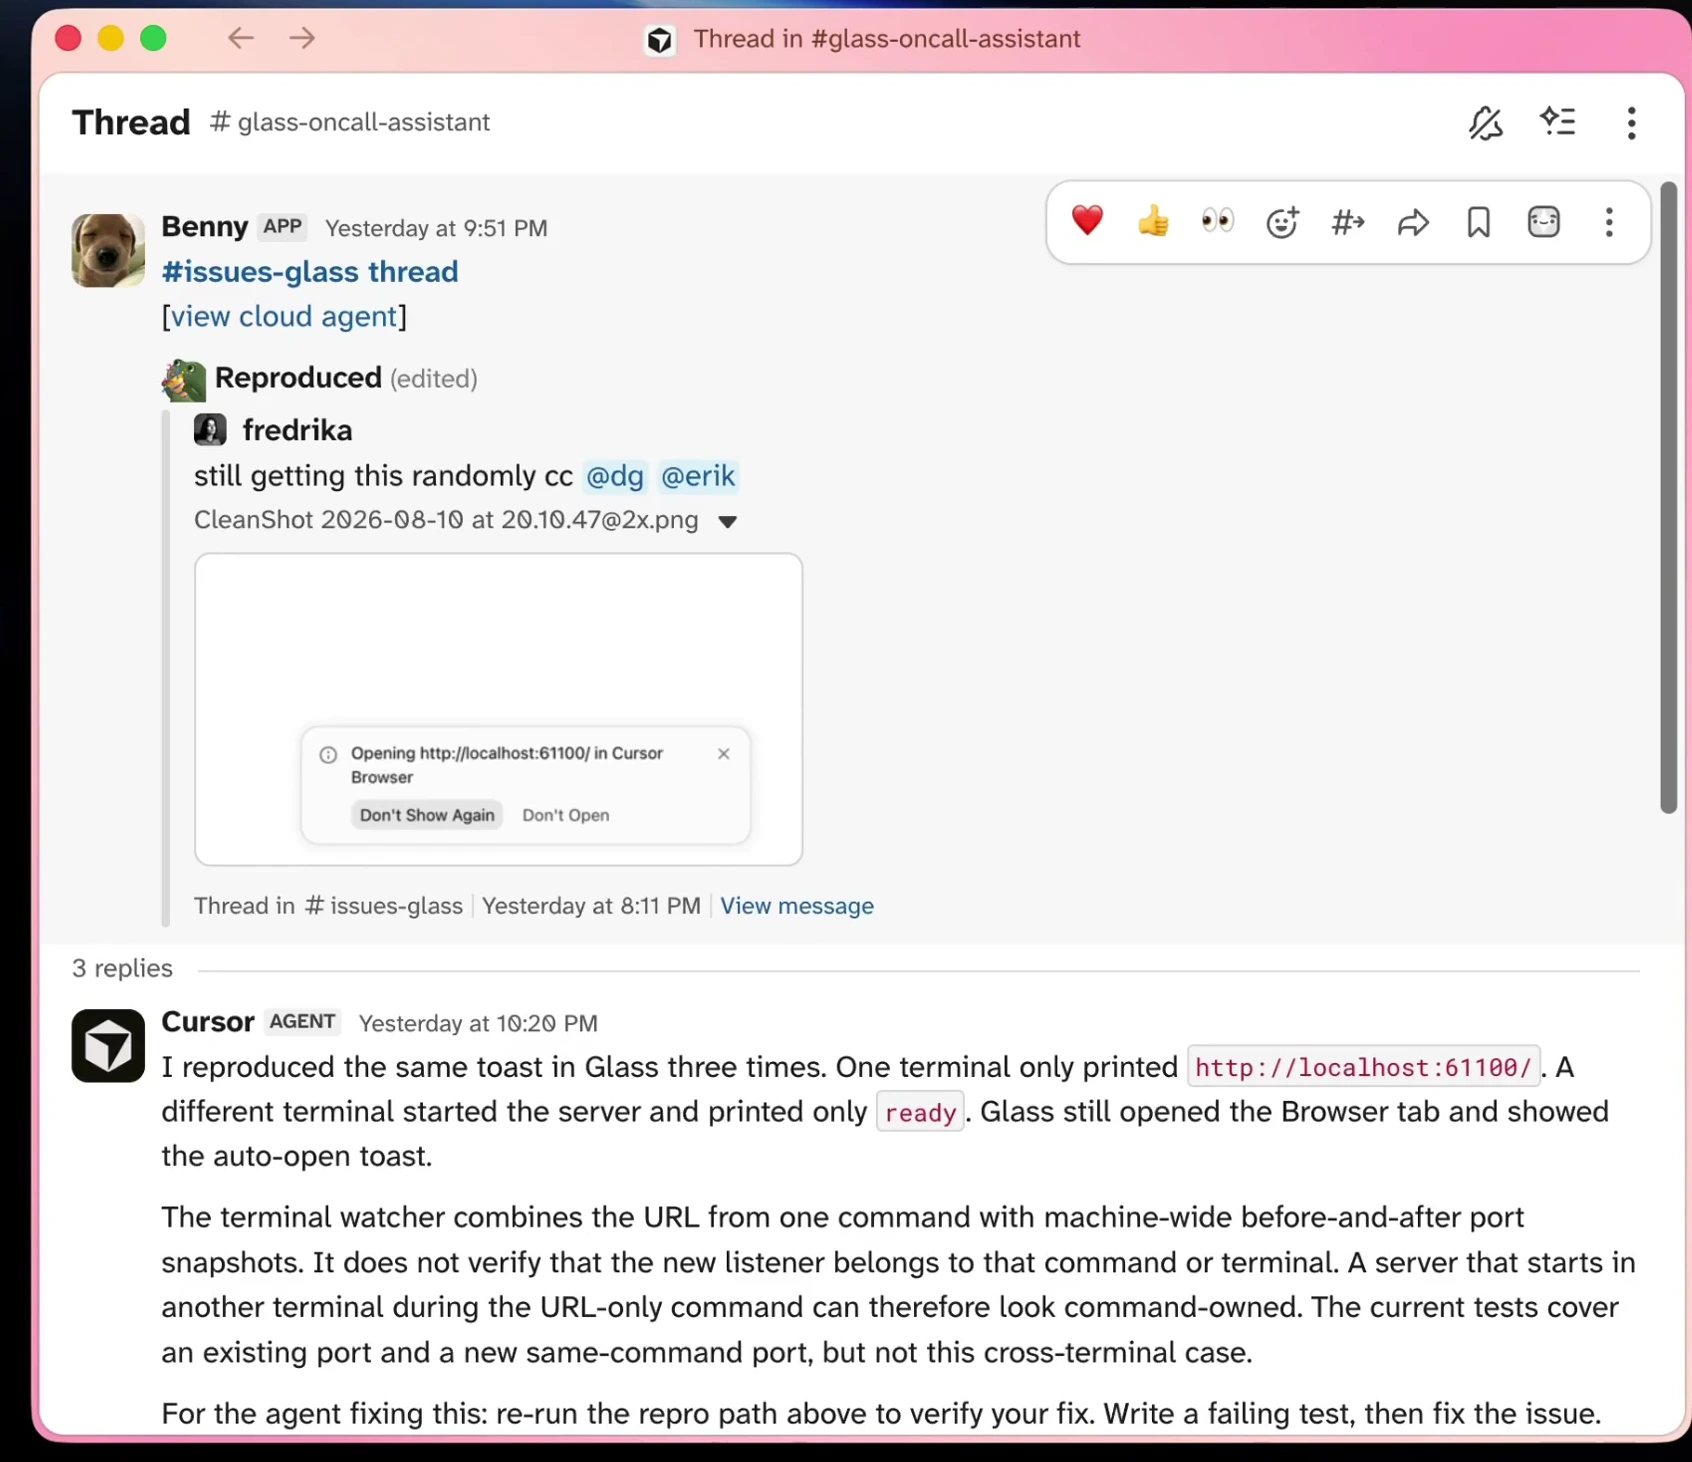Click the AGENT badge beside Cursor
This screenshot has height=1462, width=1692.
coord(302,1021)
